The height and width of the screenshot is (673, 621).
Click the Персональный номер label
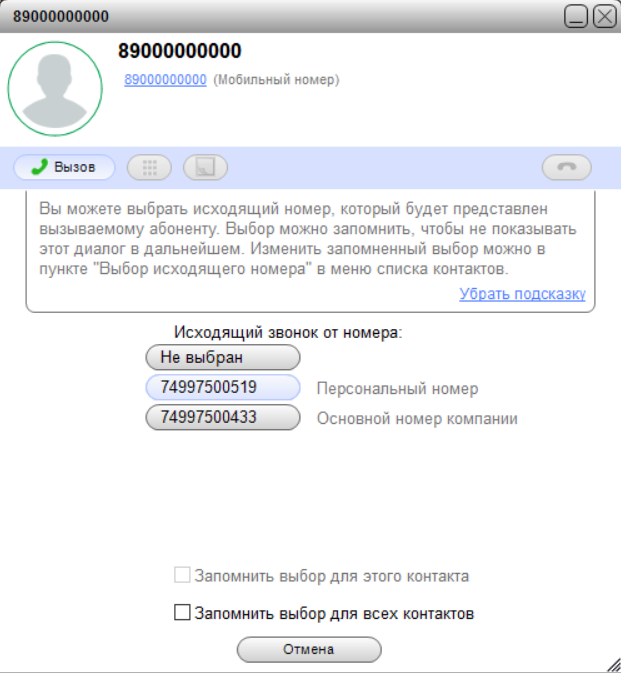(x=397, y=388)
